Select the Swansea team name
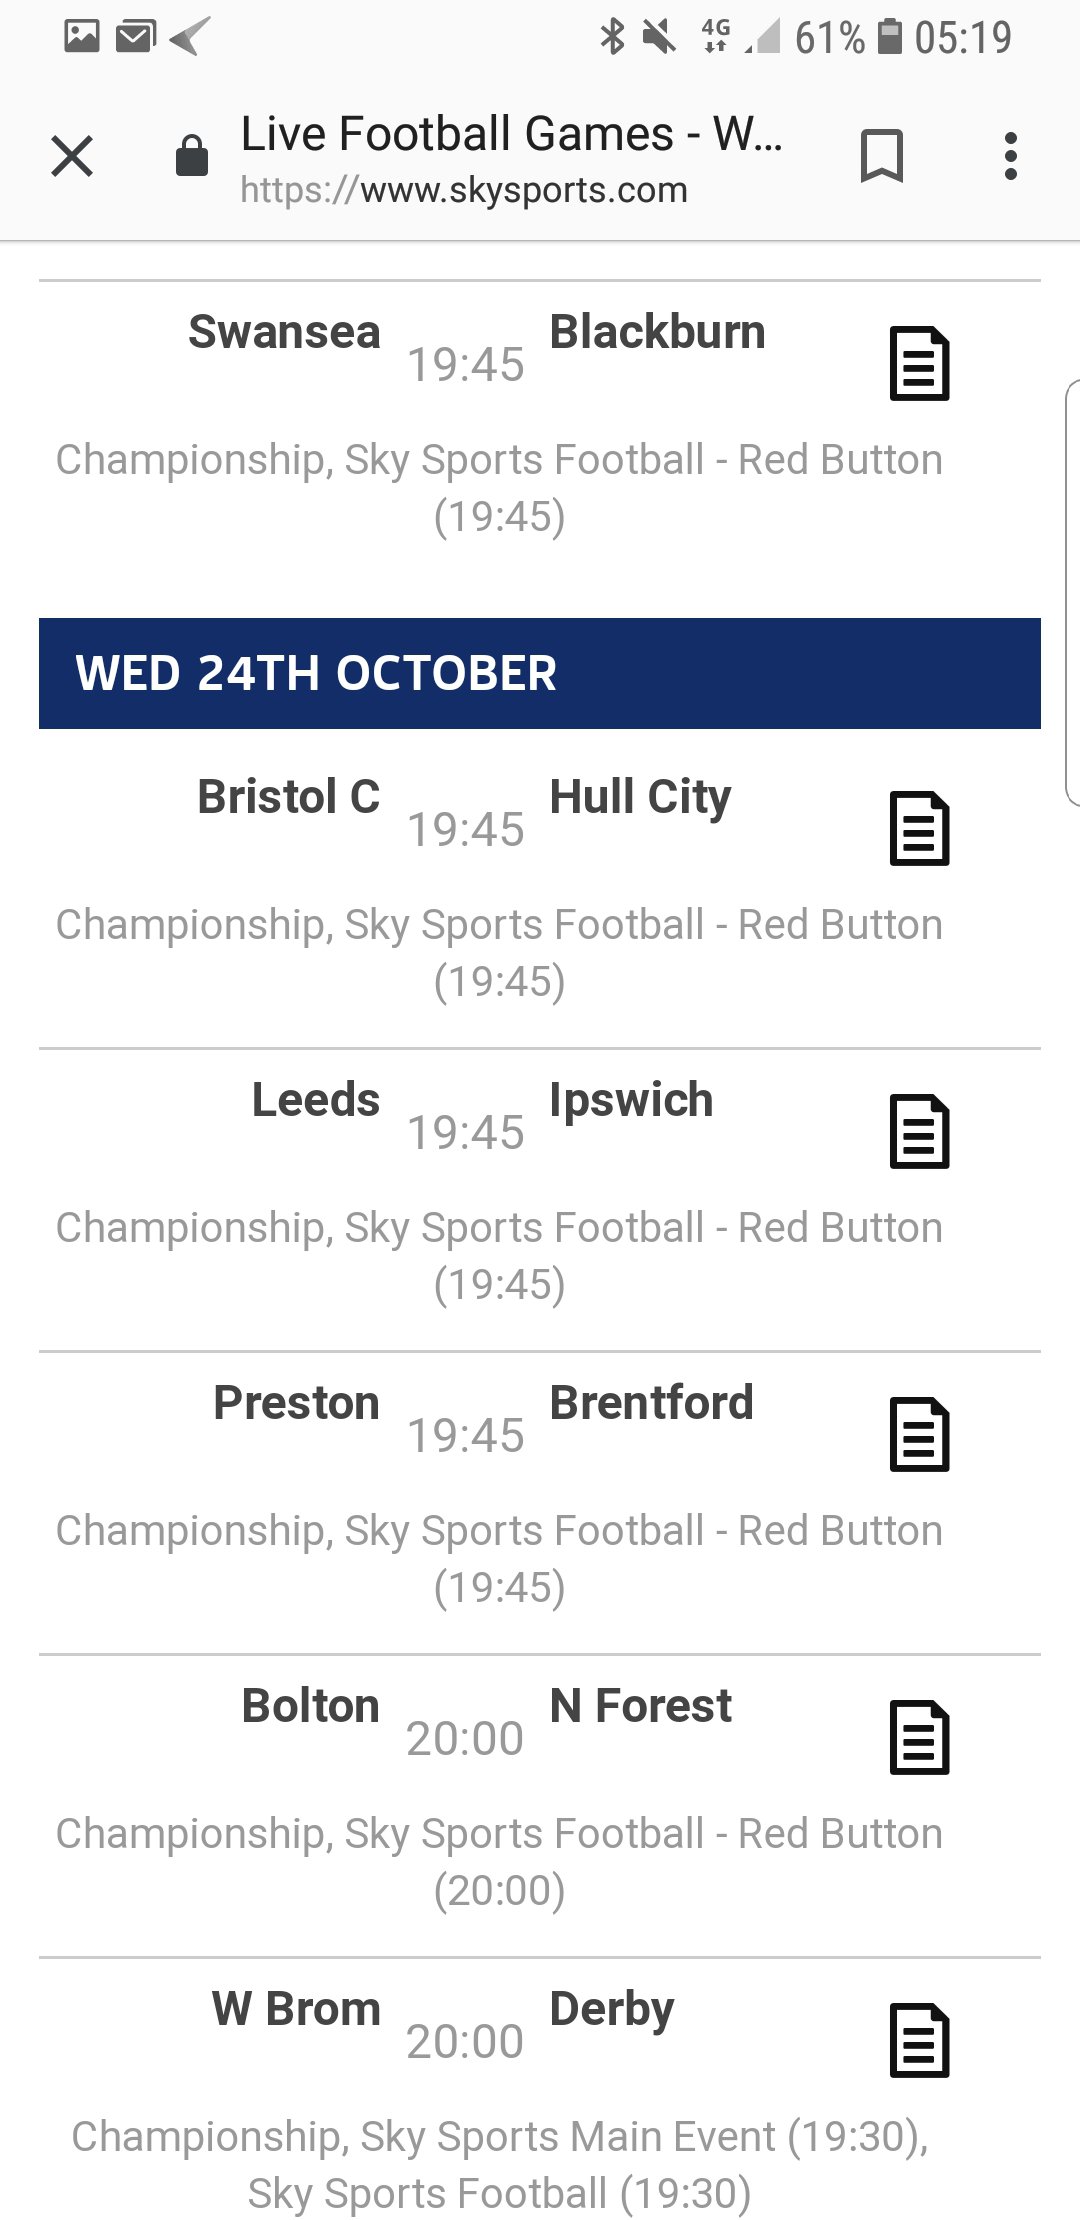Image resolution: width=1080 pixels, height=2220 pixels. coord(285,332)
